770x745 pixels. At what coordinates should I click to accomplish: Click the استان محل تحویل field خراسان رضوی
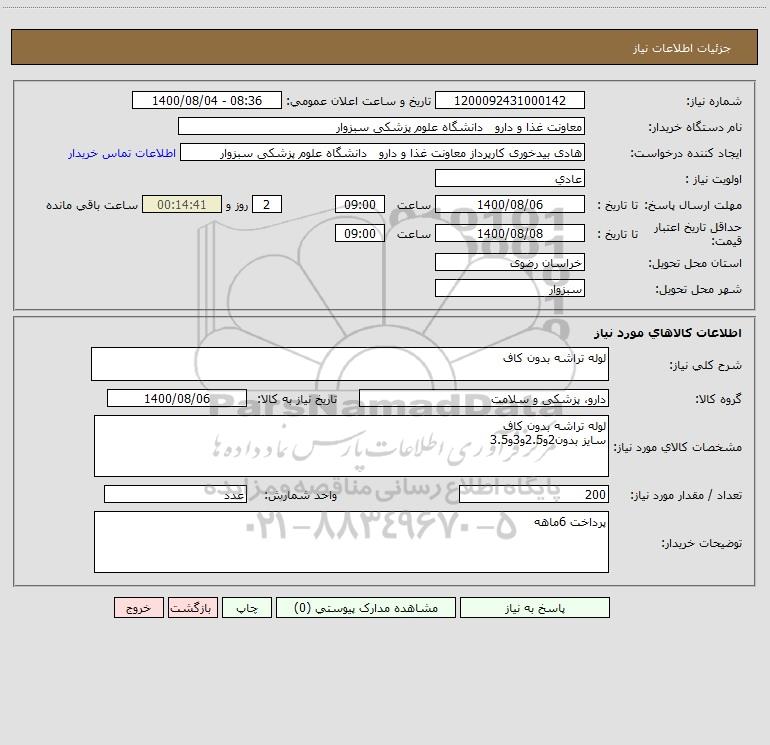pyautogui.click(x=510, y=262)
